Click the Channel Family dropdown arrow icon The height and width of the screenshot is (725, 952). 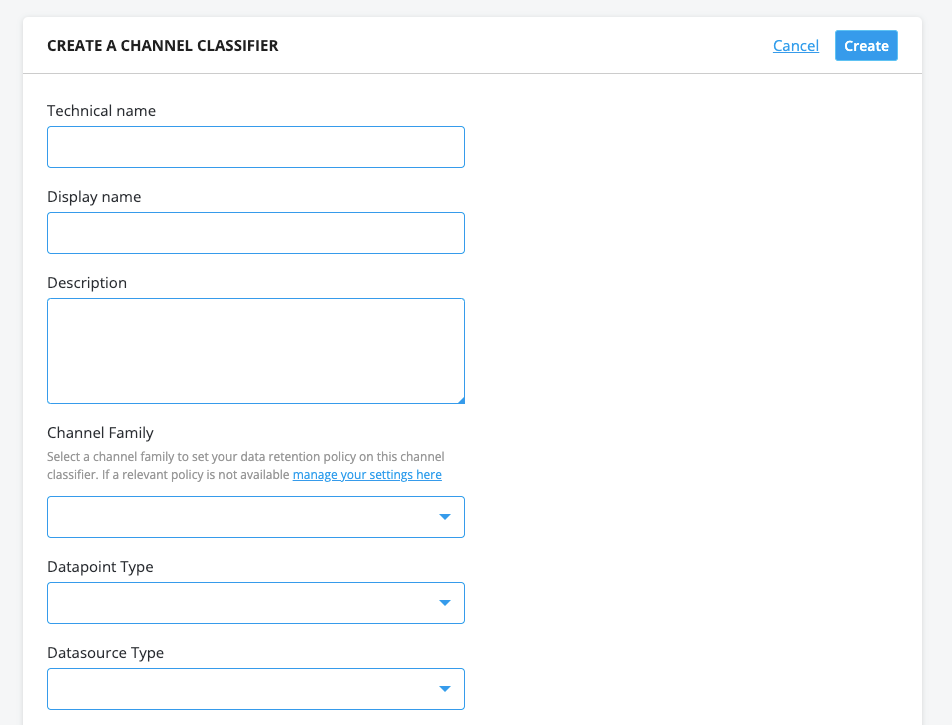pyautogui.click(x=445, y=517)
